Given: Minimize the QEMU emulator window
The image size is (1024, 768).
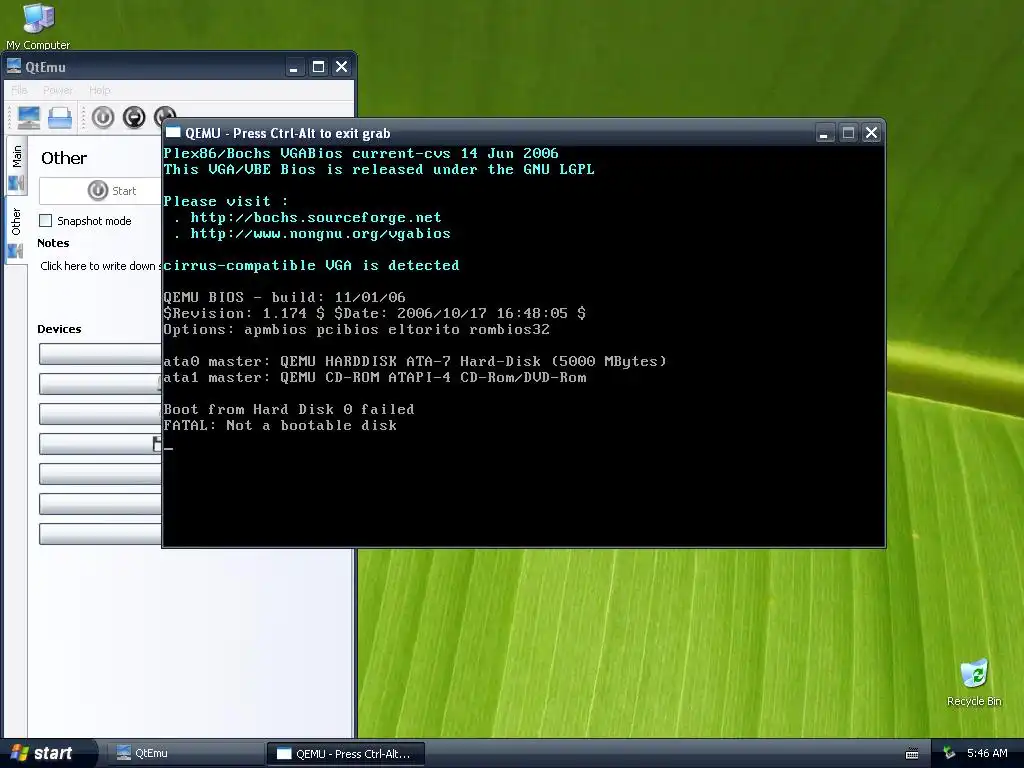Looking at the screenshot, I should point(825,133).
